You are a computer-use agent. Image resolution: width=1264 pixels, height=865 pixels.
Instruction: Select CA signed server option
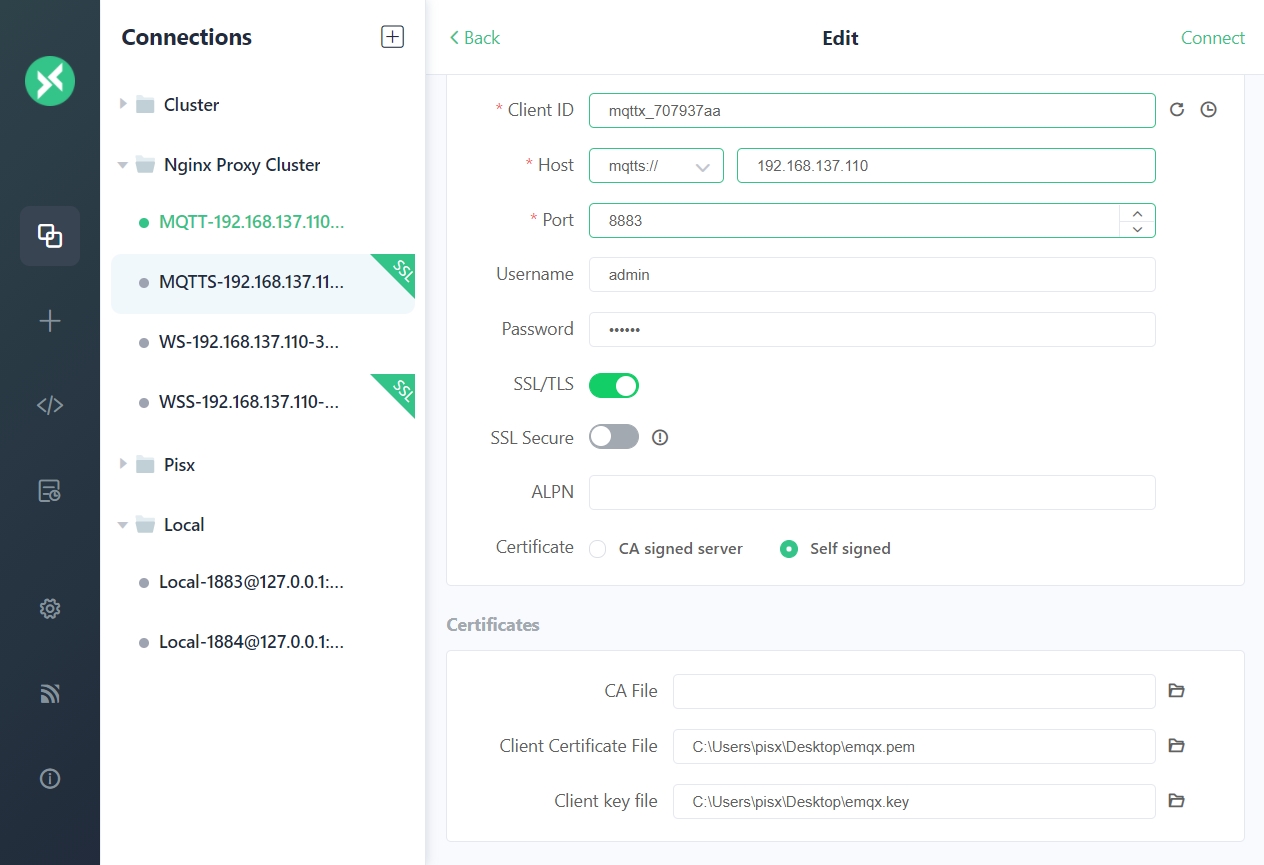click(598, 549)
